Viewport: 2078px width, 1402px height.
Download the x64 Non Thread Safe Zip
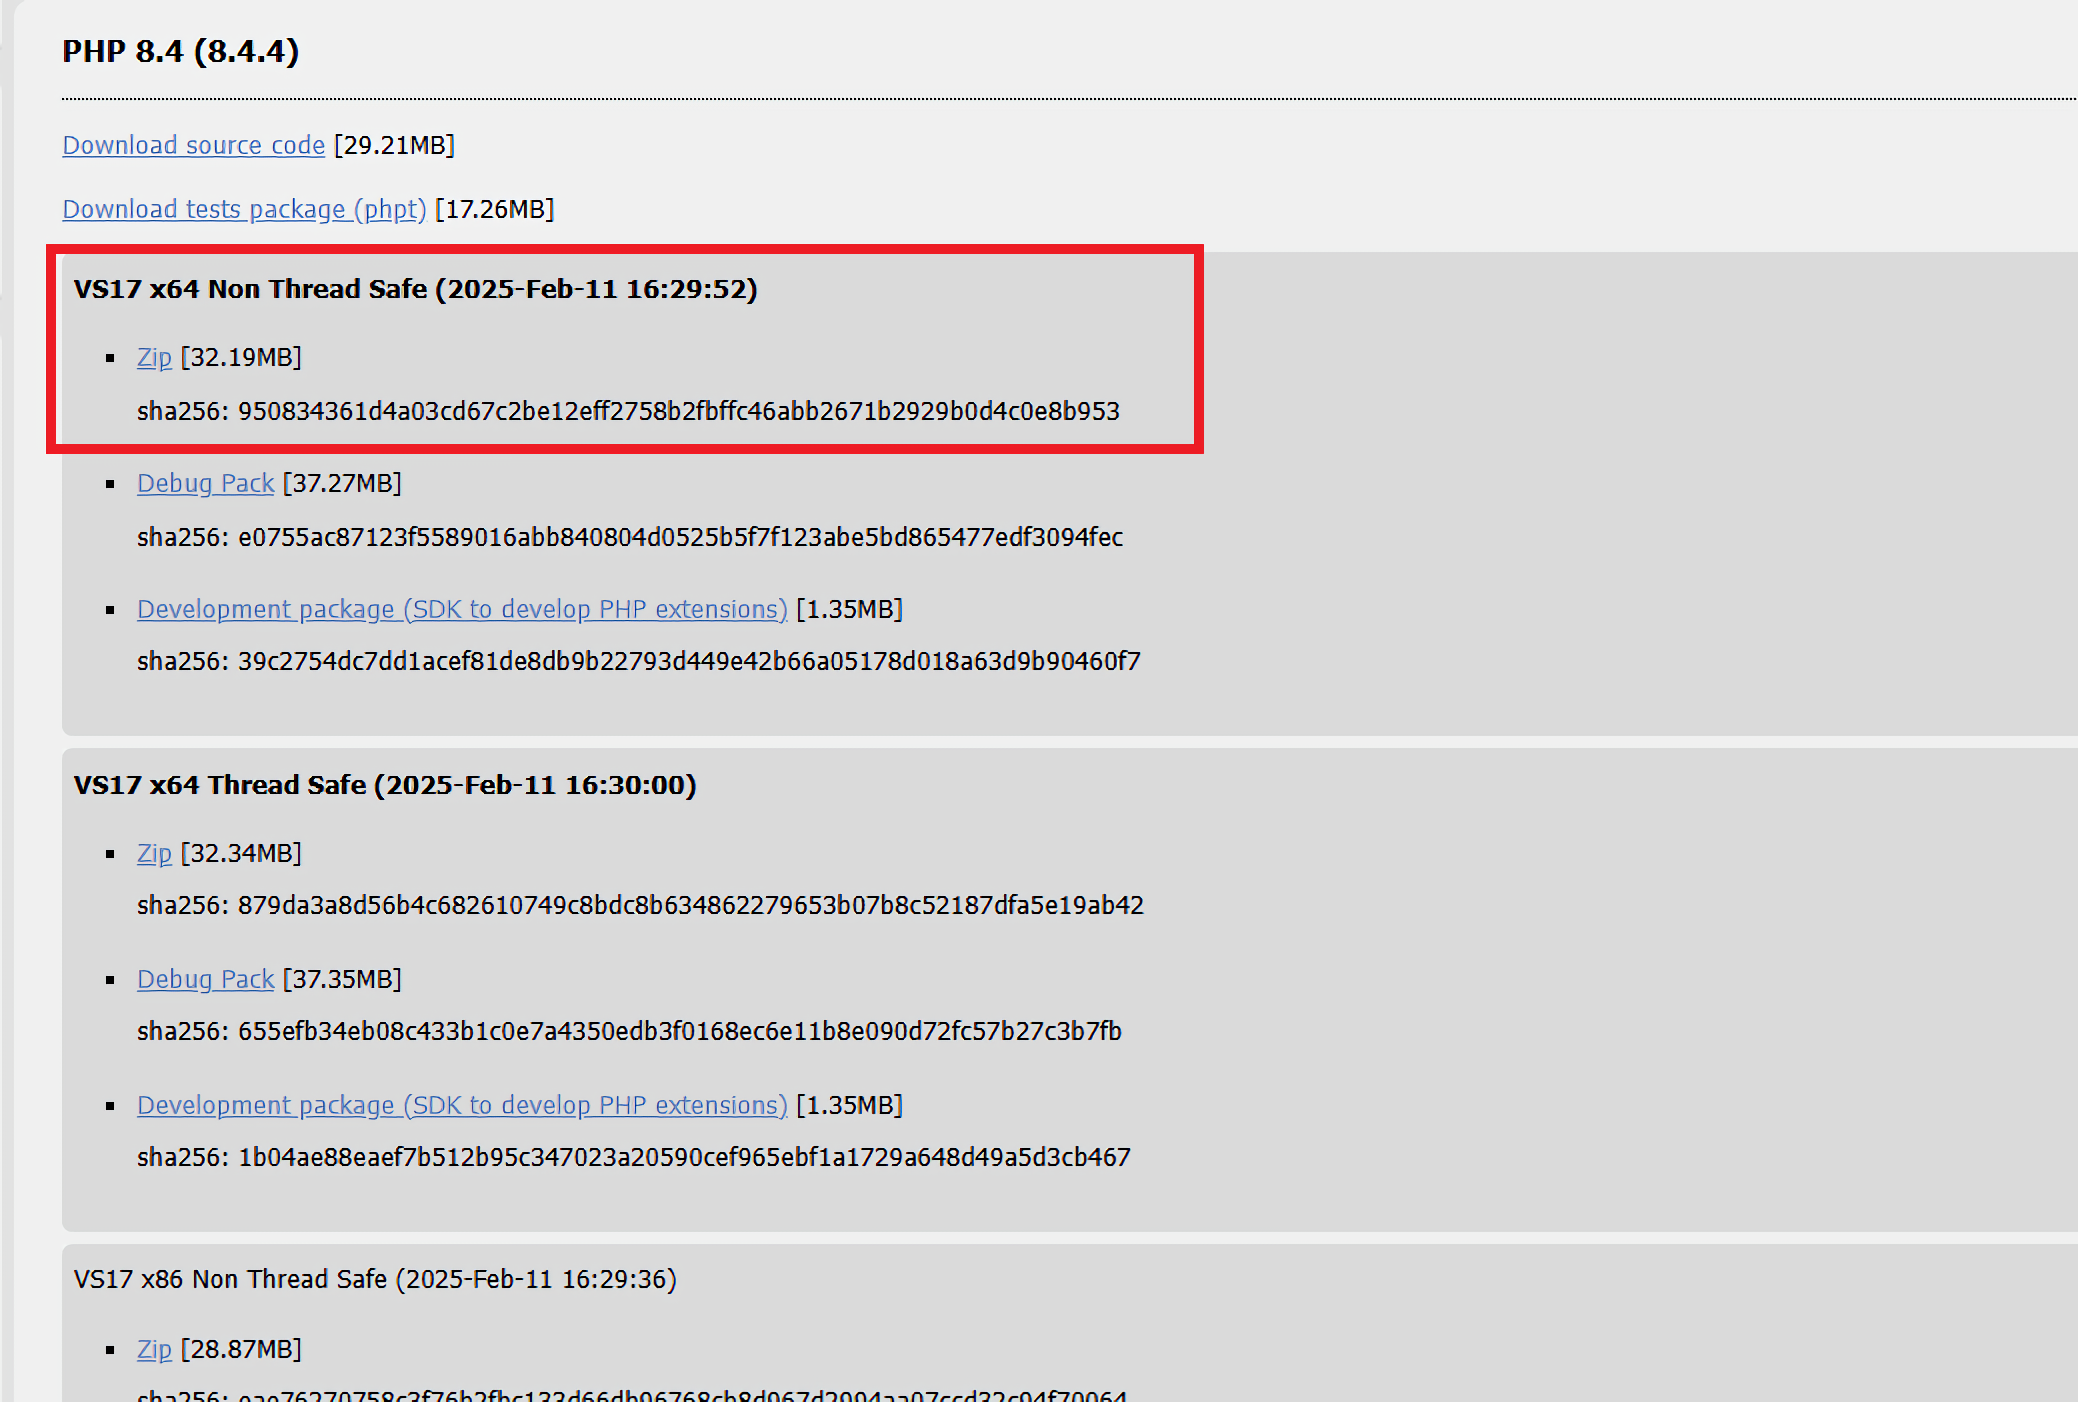(x=154, y=357)
